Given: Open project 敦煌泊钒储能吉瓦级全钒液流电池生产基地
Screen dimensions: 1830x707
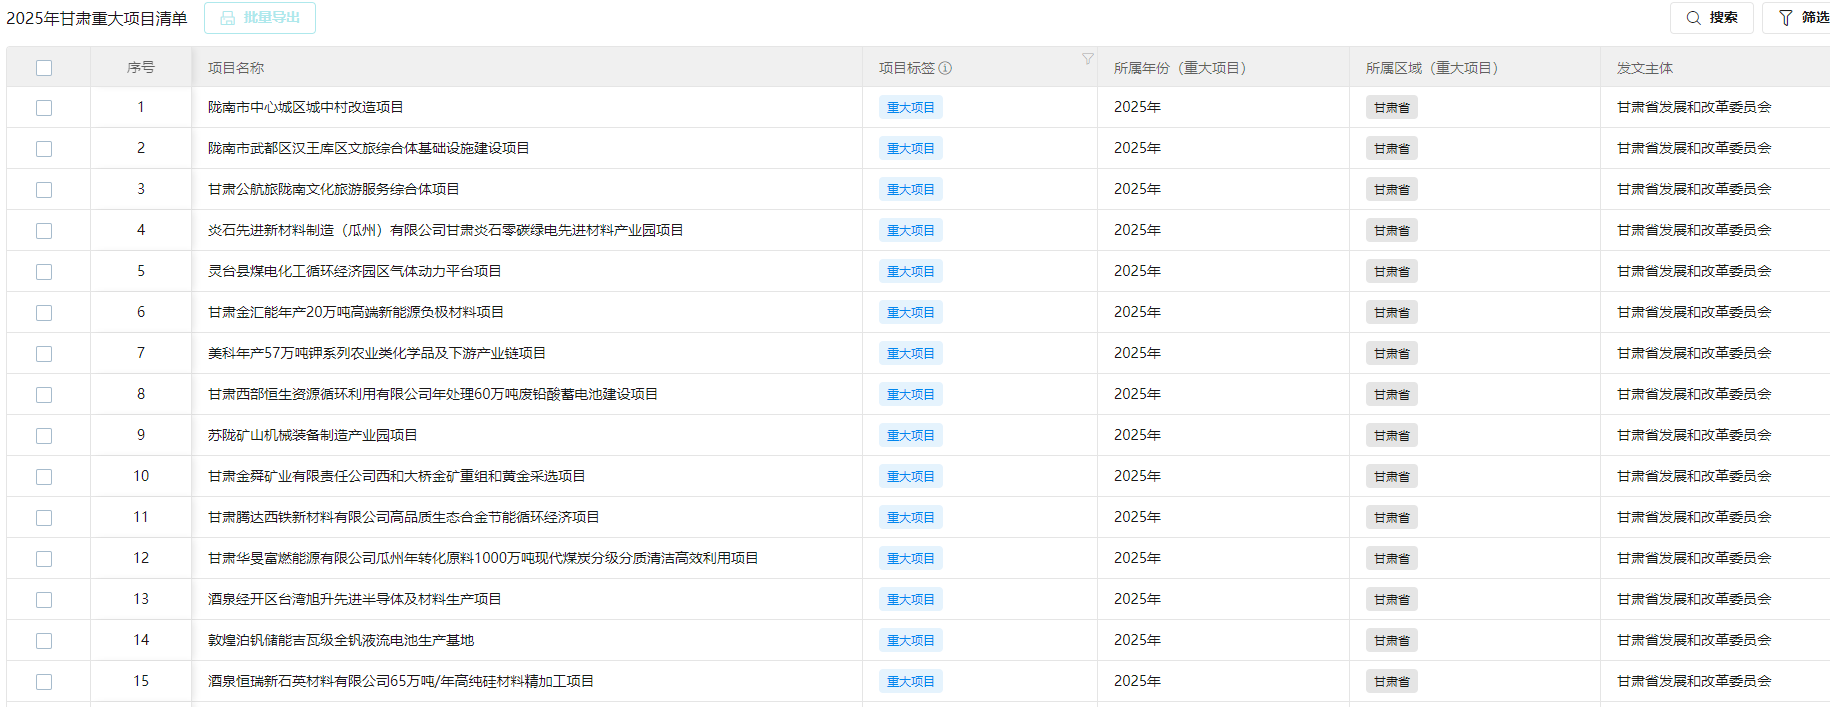Looking at the screenshot, I should click(341, 640).
